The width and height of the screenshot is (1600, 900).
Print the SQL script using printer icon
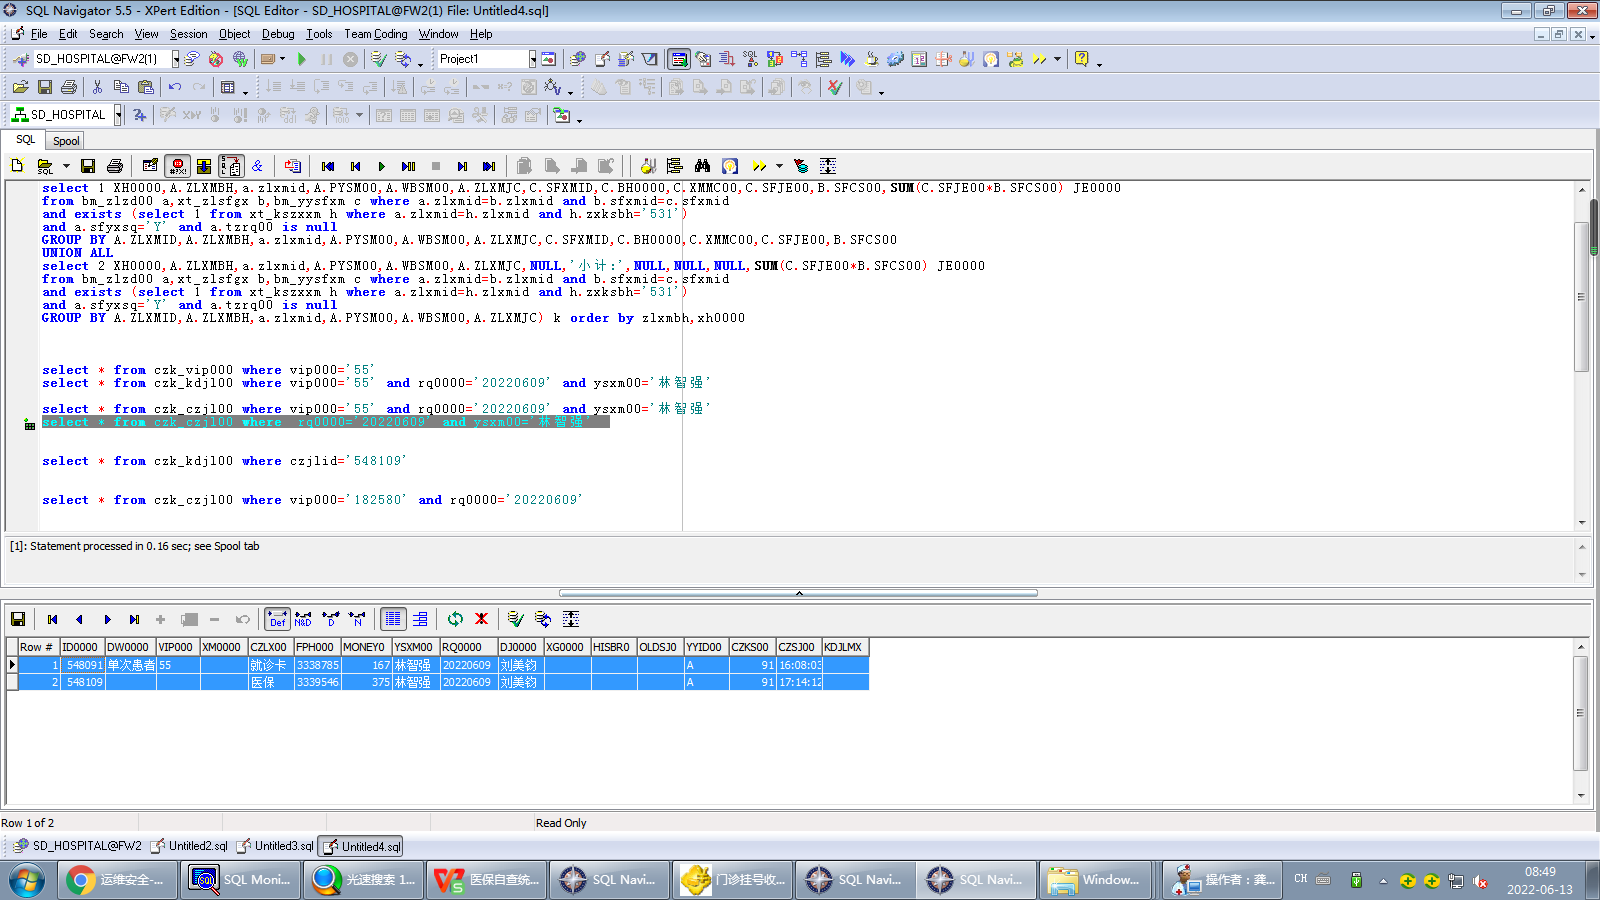click(x=115, y=166)
